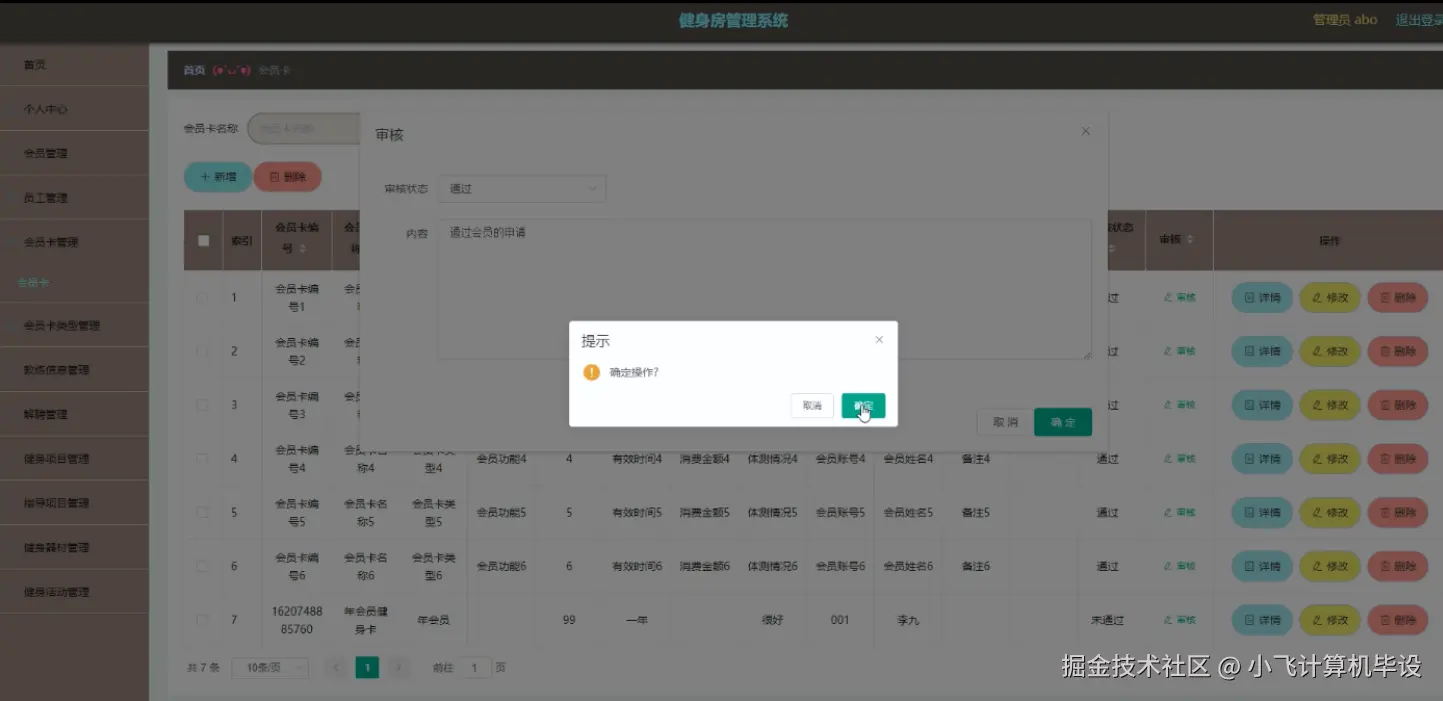
Task: Check the checkbox for row 3
Action: (x=202, y=405)
